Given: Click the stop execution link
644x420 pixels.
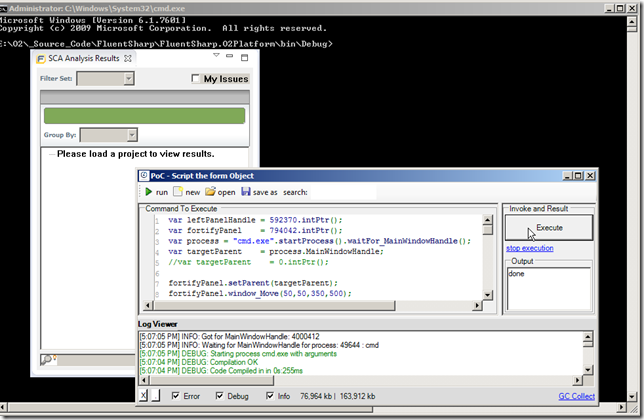Looking at the screenshot, I should click(529, 248).
